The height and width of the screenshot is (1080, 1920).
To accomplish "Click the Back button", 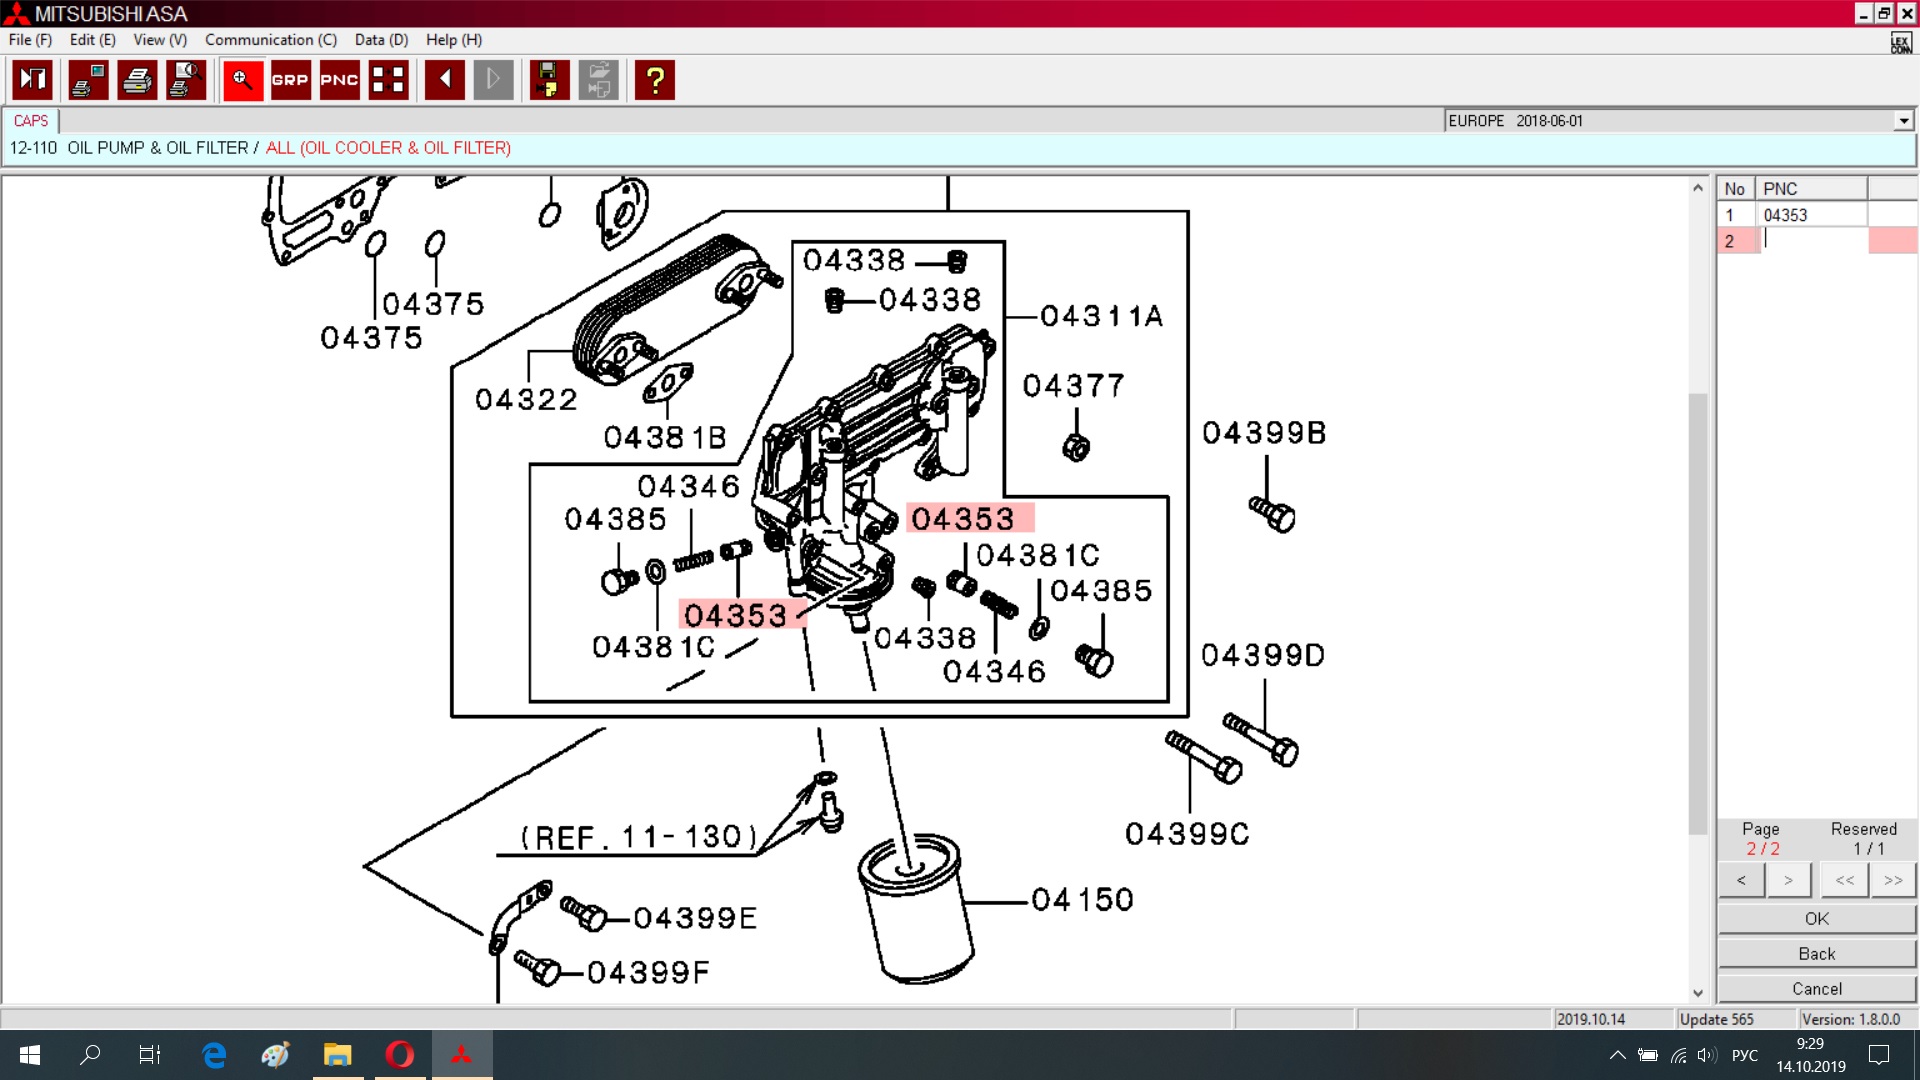I will 1817,954.
